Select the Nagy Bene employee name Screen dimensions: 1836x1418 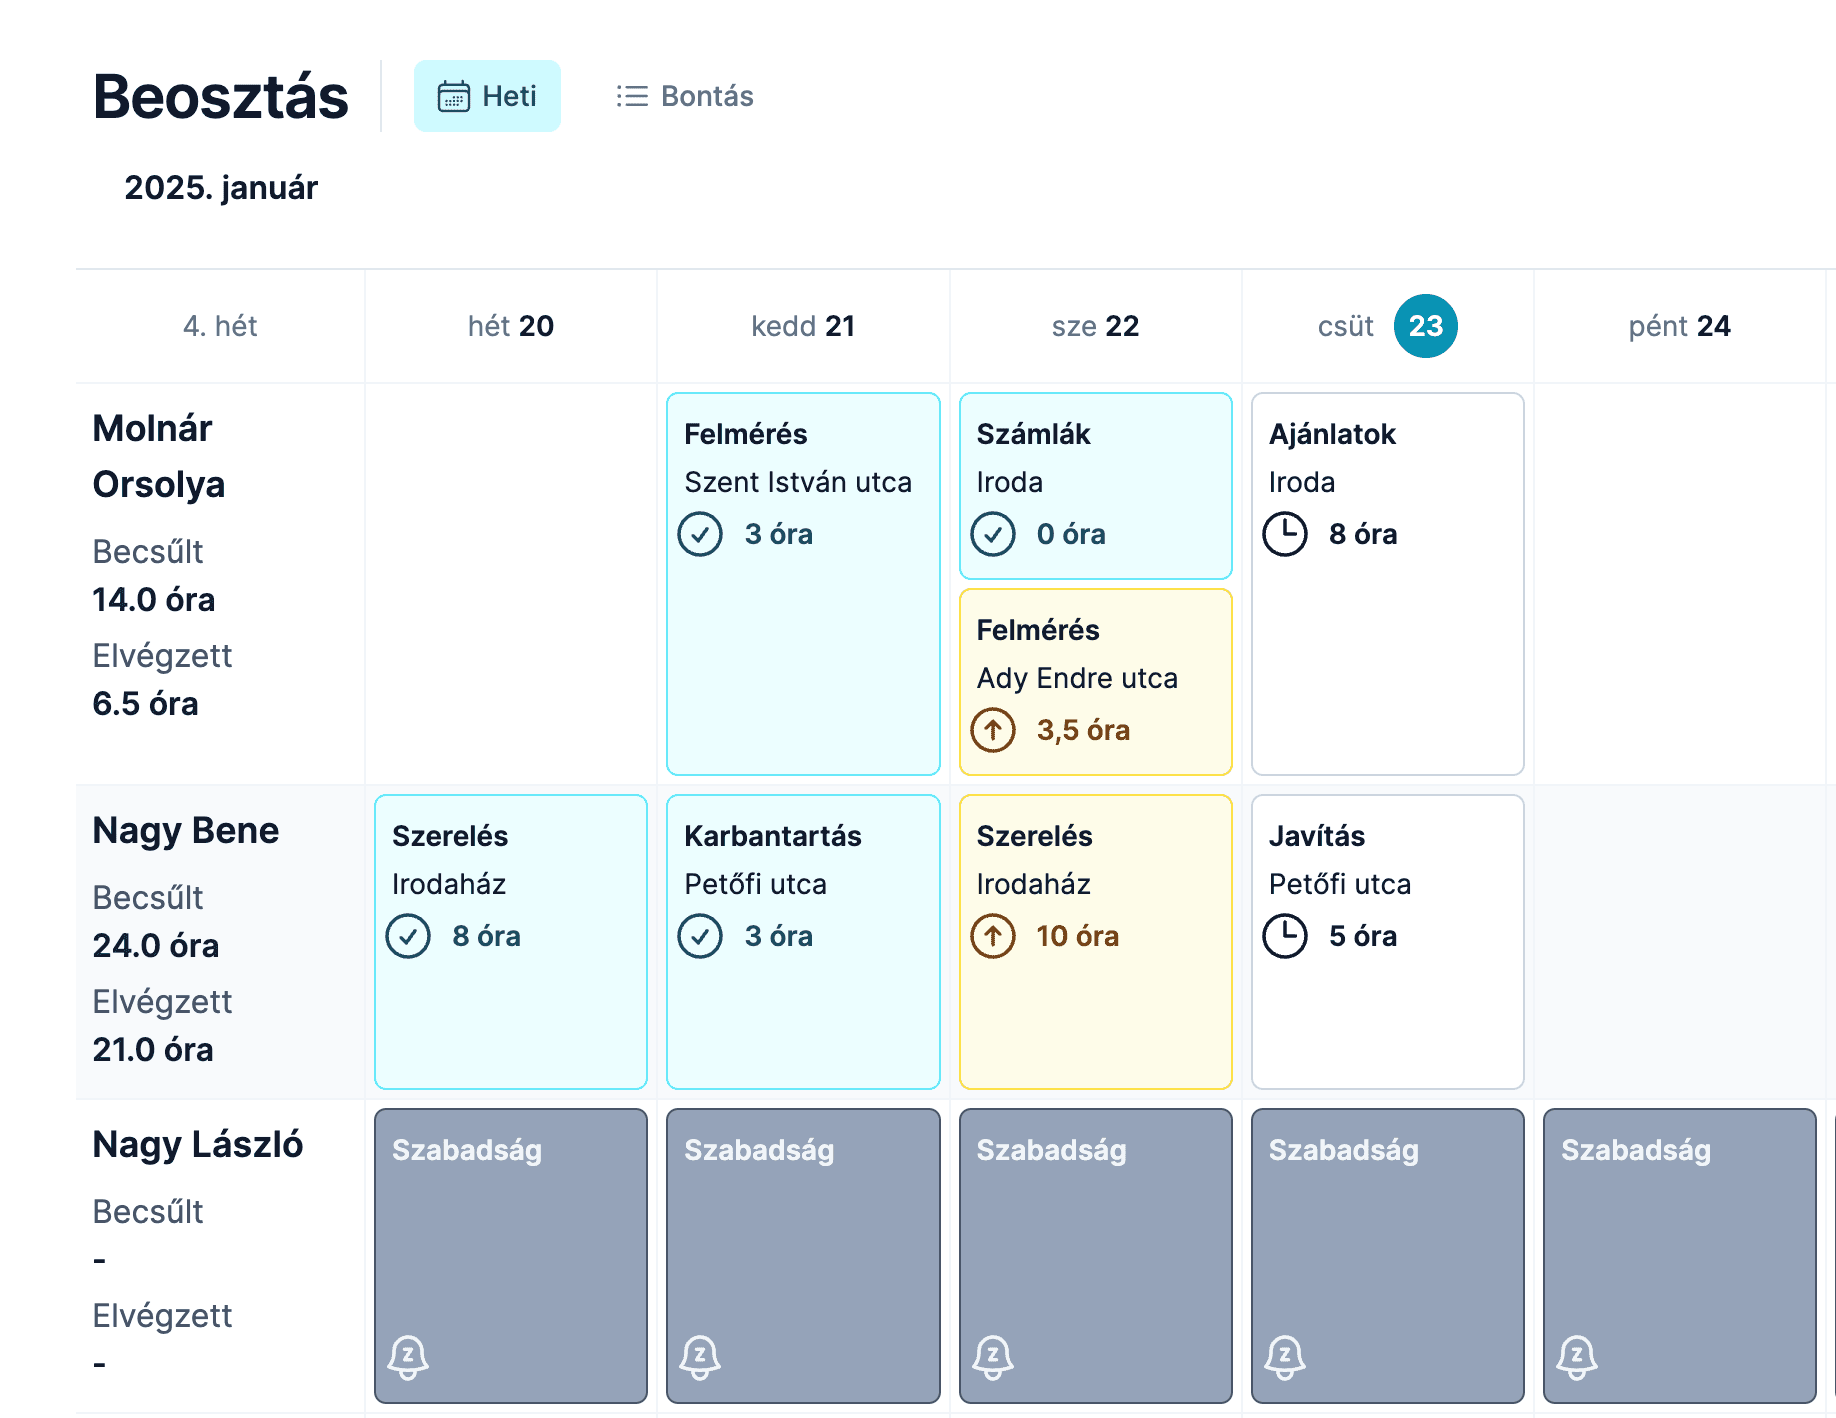(x=185, y=830)
